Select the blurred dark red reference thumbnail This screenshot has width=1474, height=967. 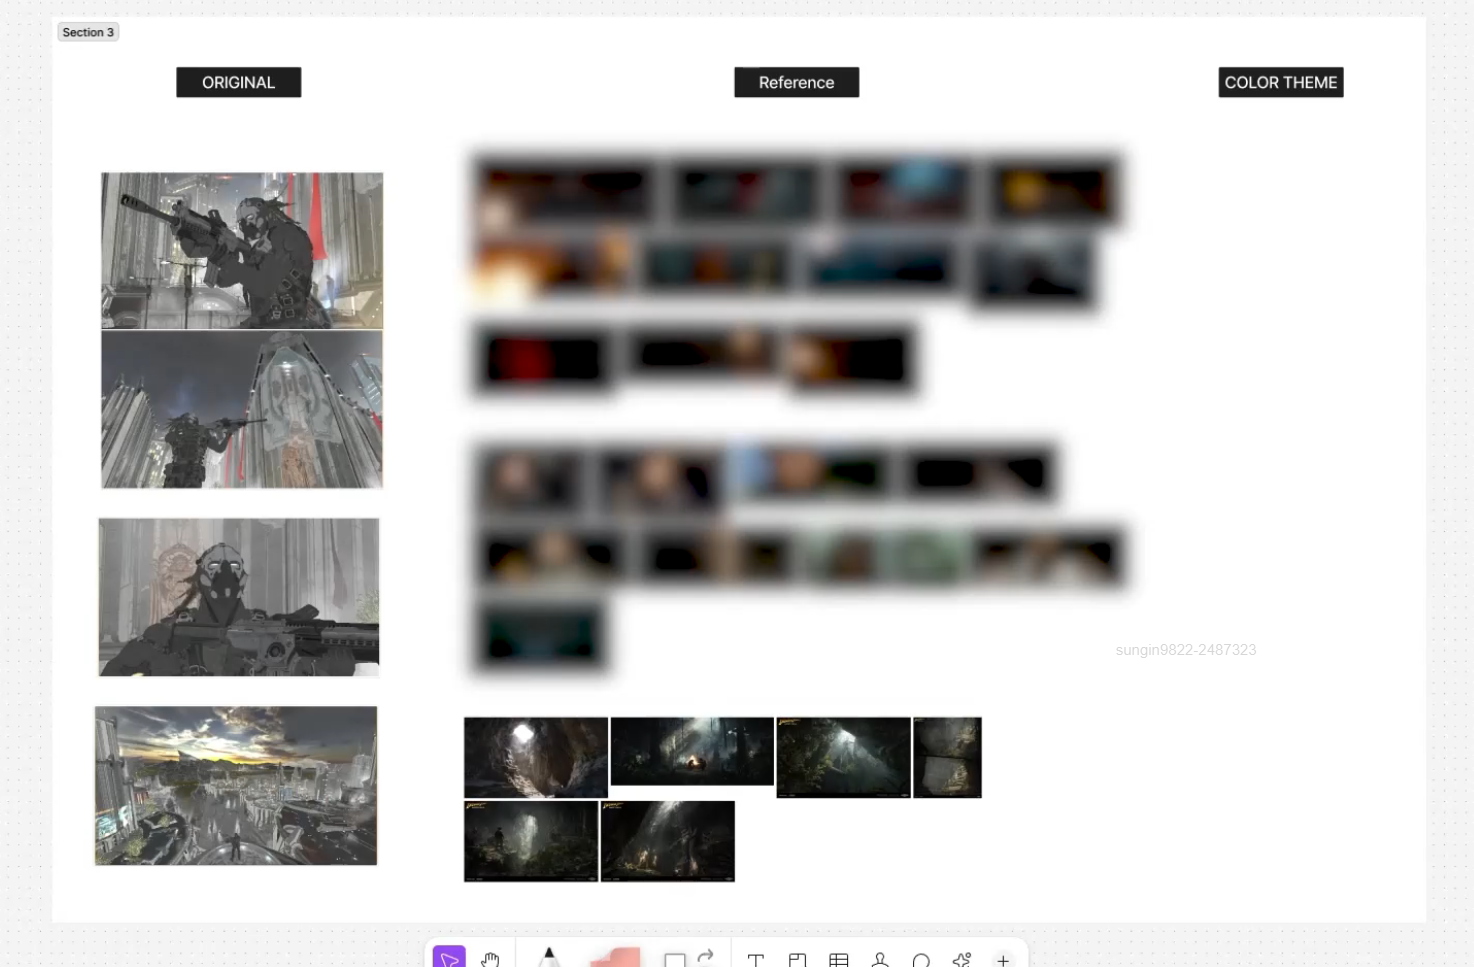543,359
